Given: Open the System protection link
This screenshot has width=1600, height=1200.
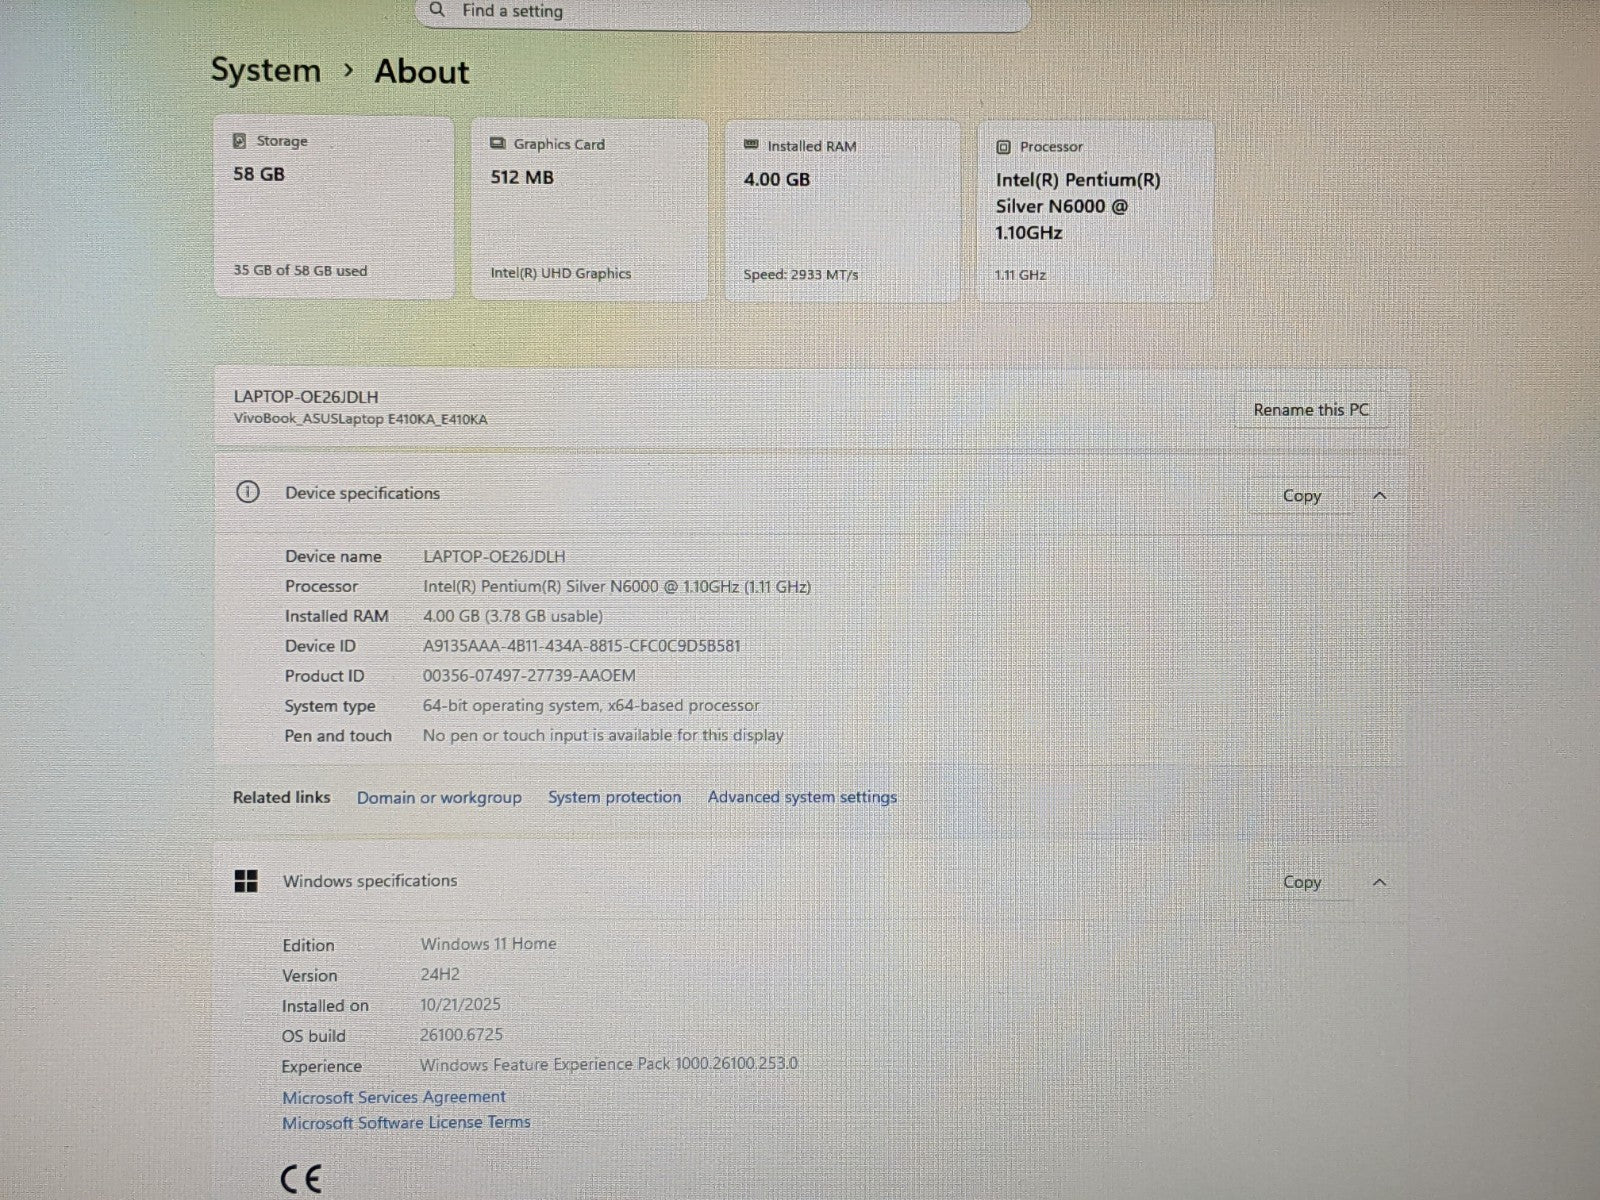Looking at the screenshot, I should (614, 797).
